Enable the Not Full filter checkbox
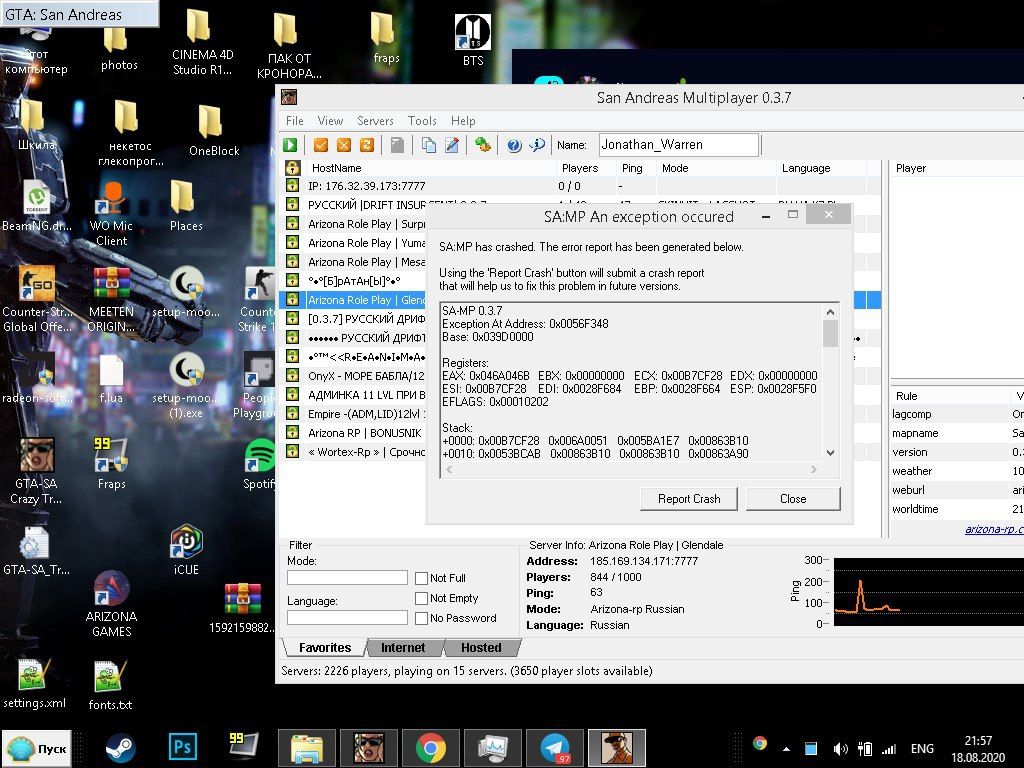Screen dimensions: 1024x768 (x=422, y=578)
